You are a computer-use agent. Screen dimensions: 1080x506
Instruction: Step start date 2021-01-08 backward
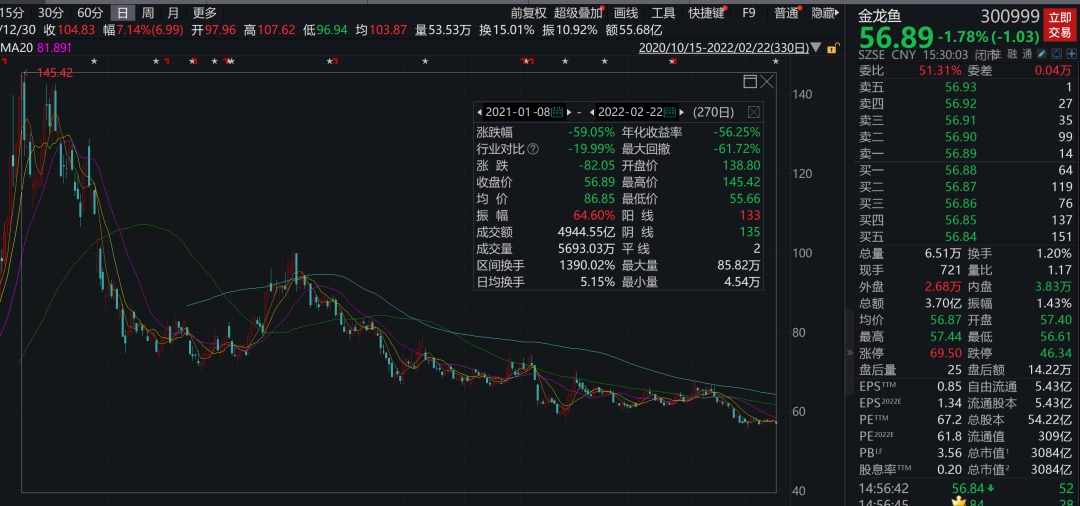(x=479, y=112)
